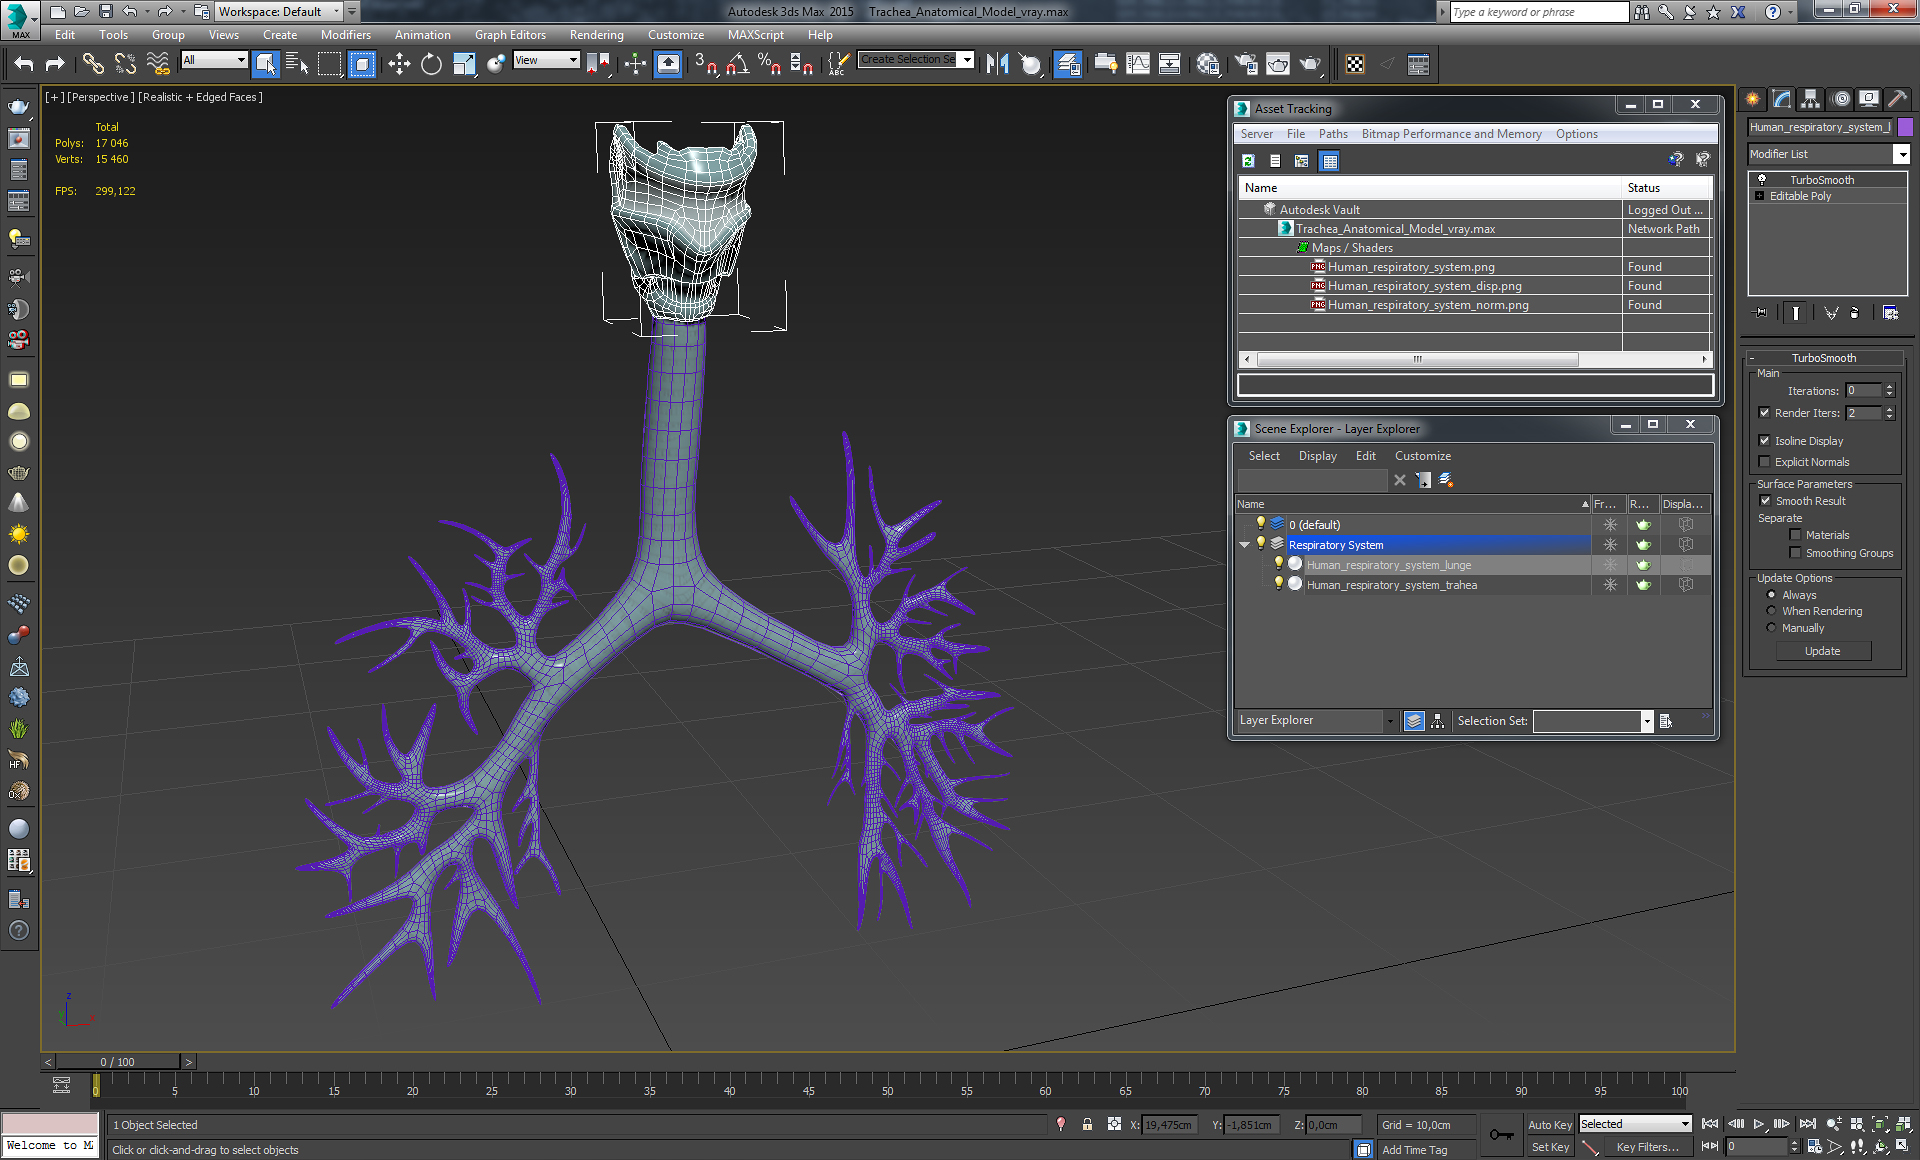Enable the Explicit Normals checkbox
The image size is (1920, 1160).
pyautogui.click(x=1765, y=462)
